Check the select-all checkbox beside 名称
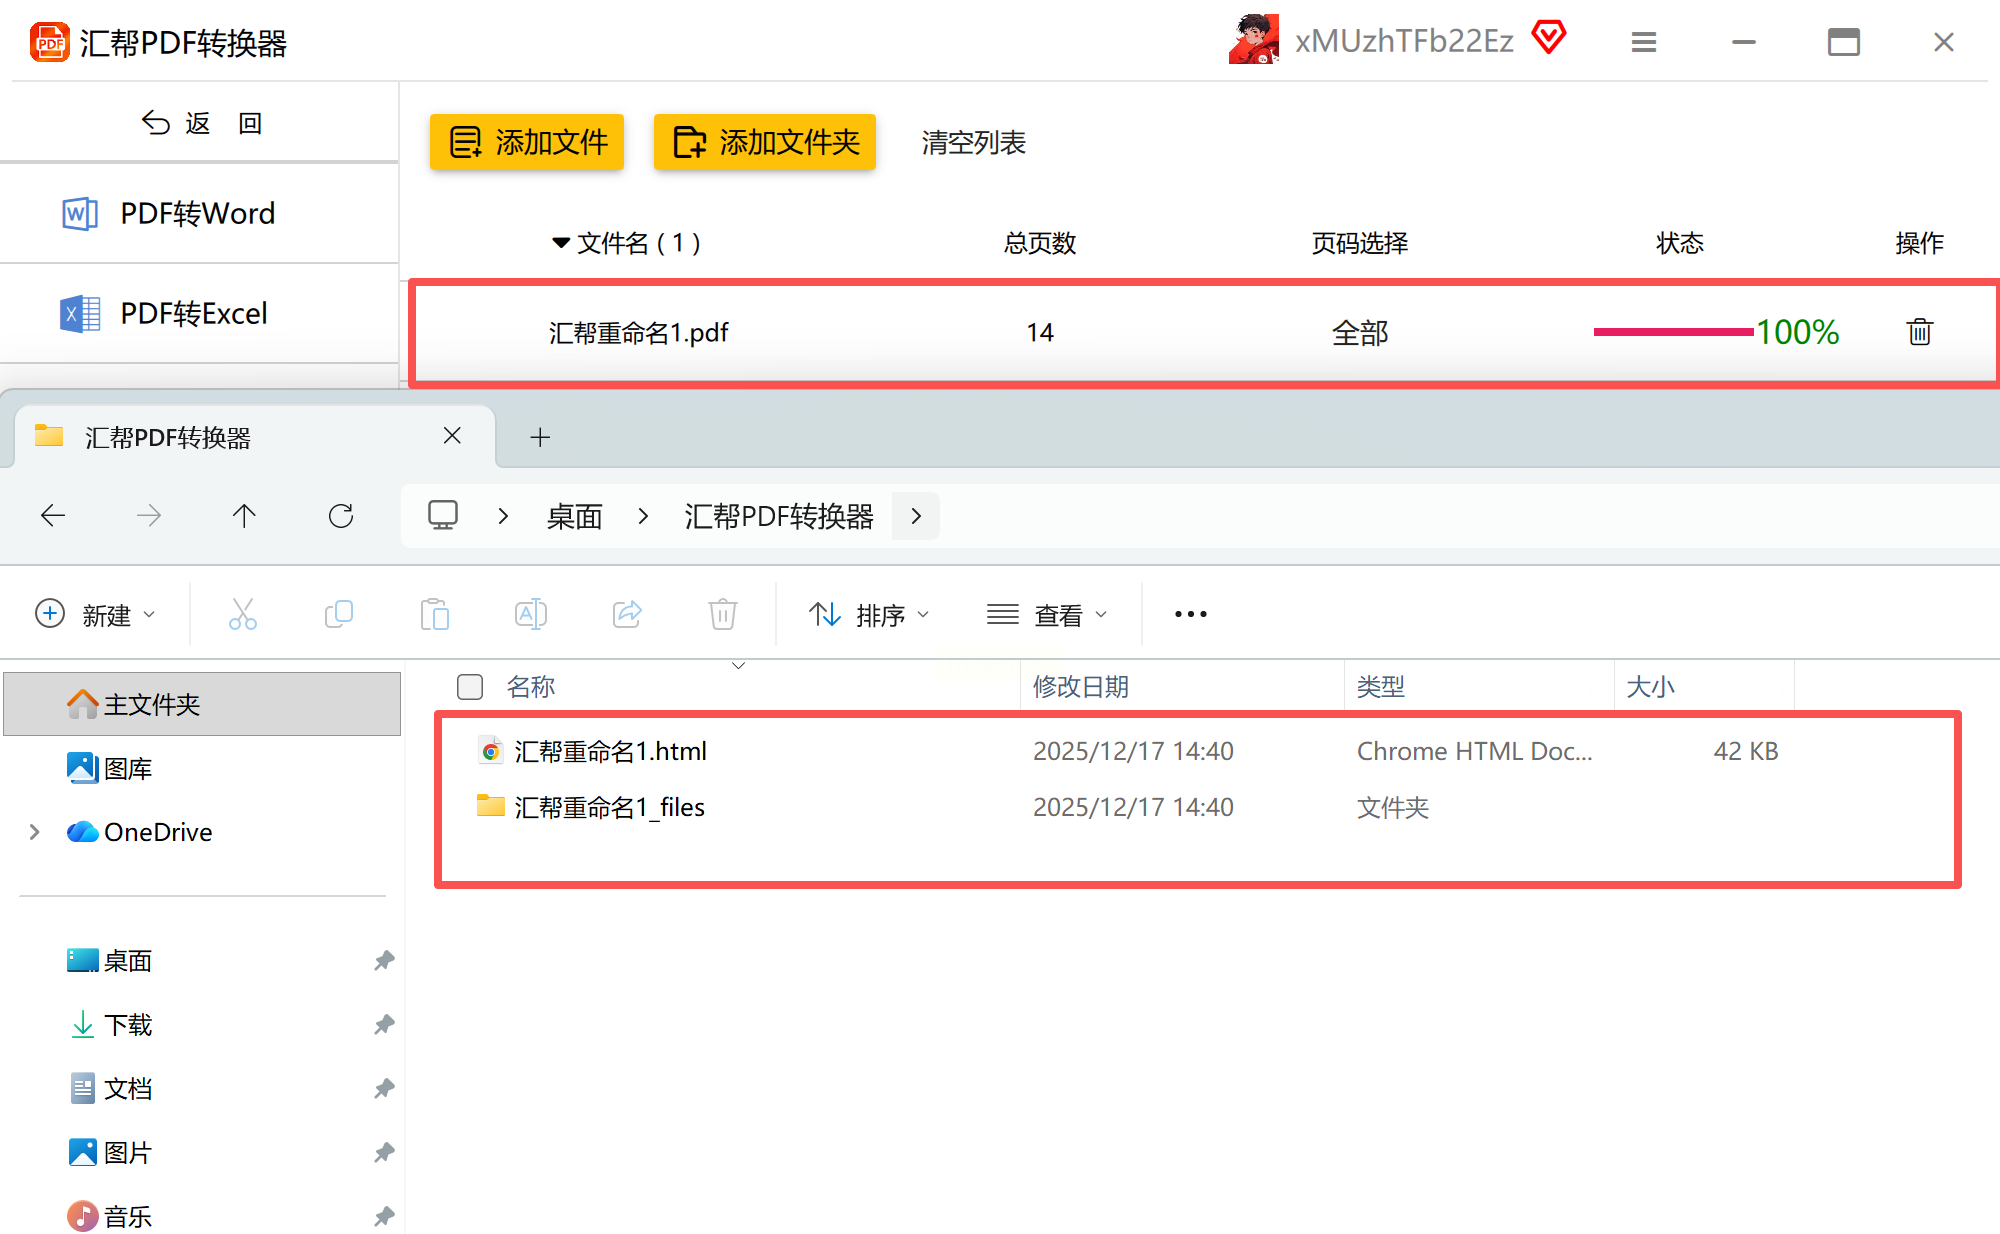Image resolution: width=2000 pixels, height=1234 pixels. [470, 687]
